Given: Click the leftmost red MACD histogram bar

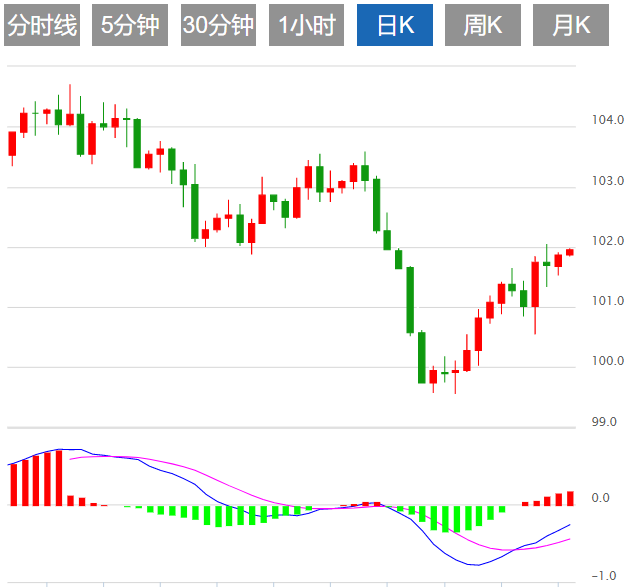Looking at the screenshot, I should 13,484.
